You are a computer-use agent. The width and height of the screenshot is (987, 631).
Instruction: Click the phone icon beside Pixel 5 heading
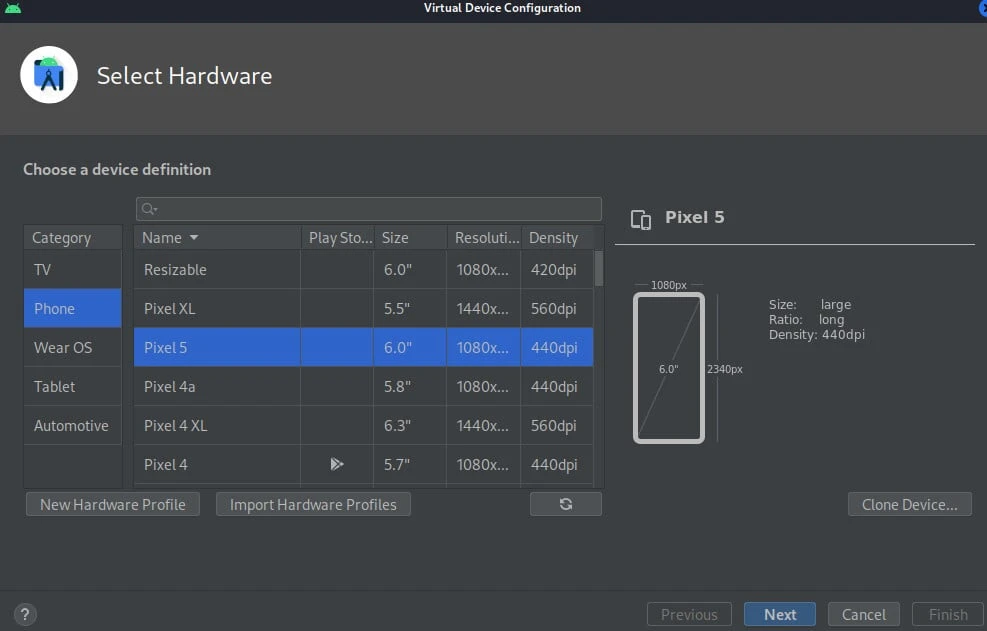coord(640,217)
